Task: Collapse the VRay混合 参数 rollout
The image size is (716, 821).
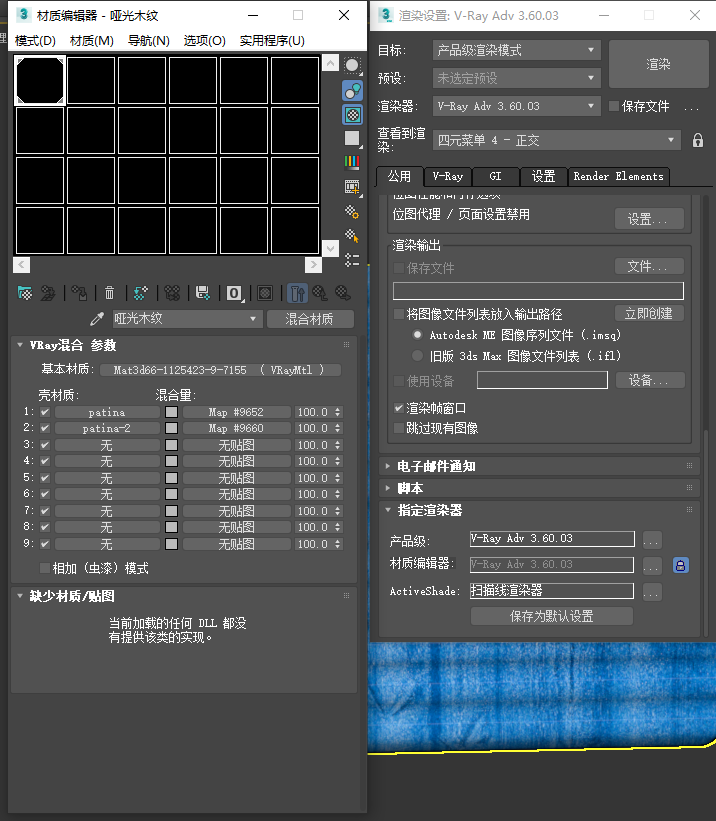Action: click(20, 345)
